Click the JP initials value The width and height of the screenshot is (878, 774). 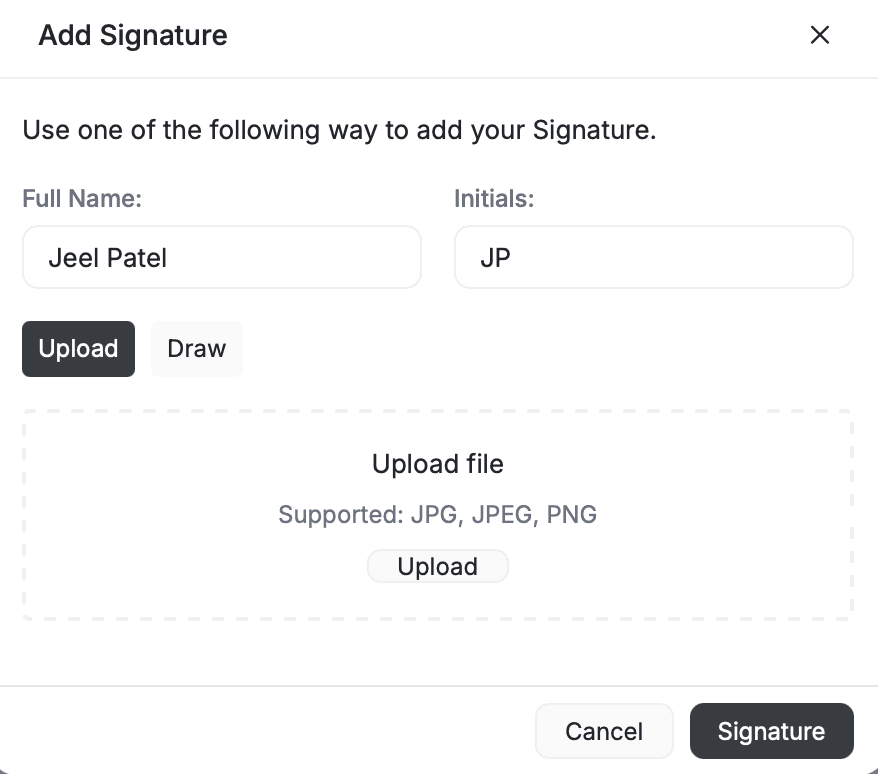point(496,257)
